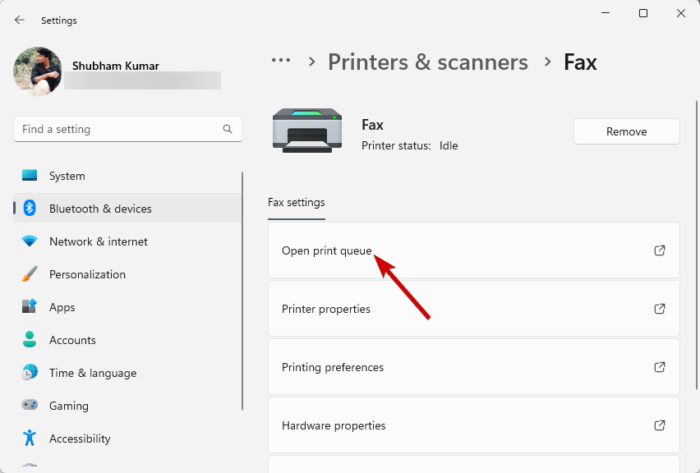Open Time & language settings
Viewport: 700px width, 473px height.
point(127,373)
